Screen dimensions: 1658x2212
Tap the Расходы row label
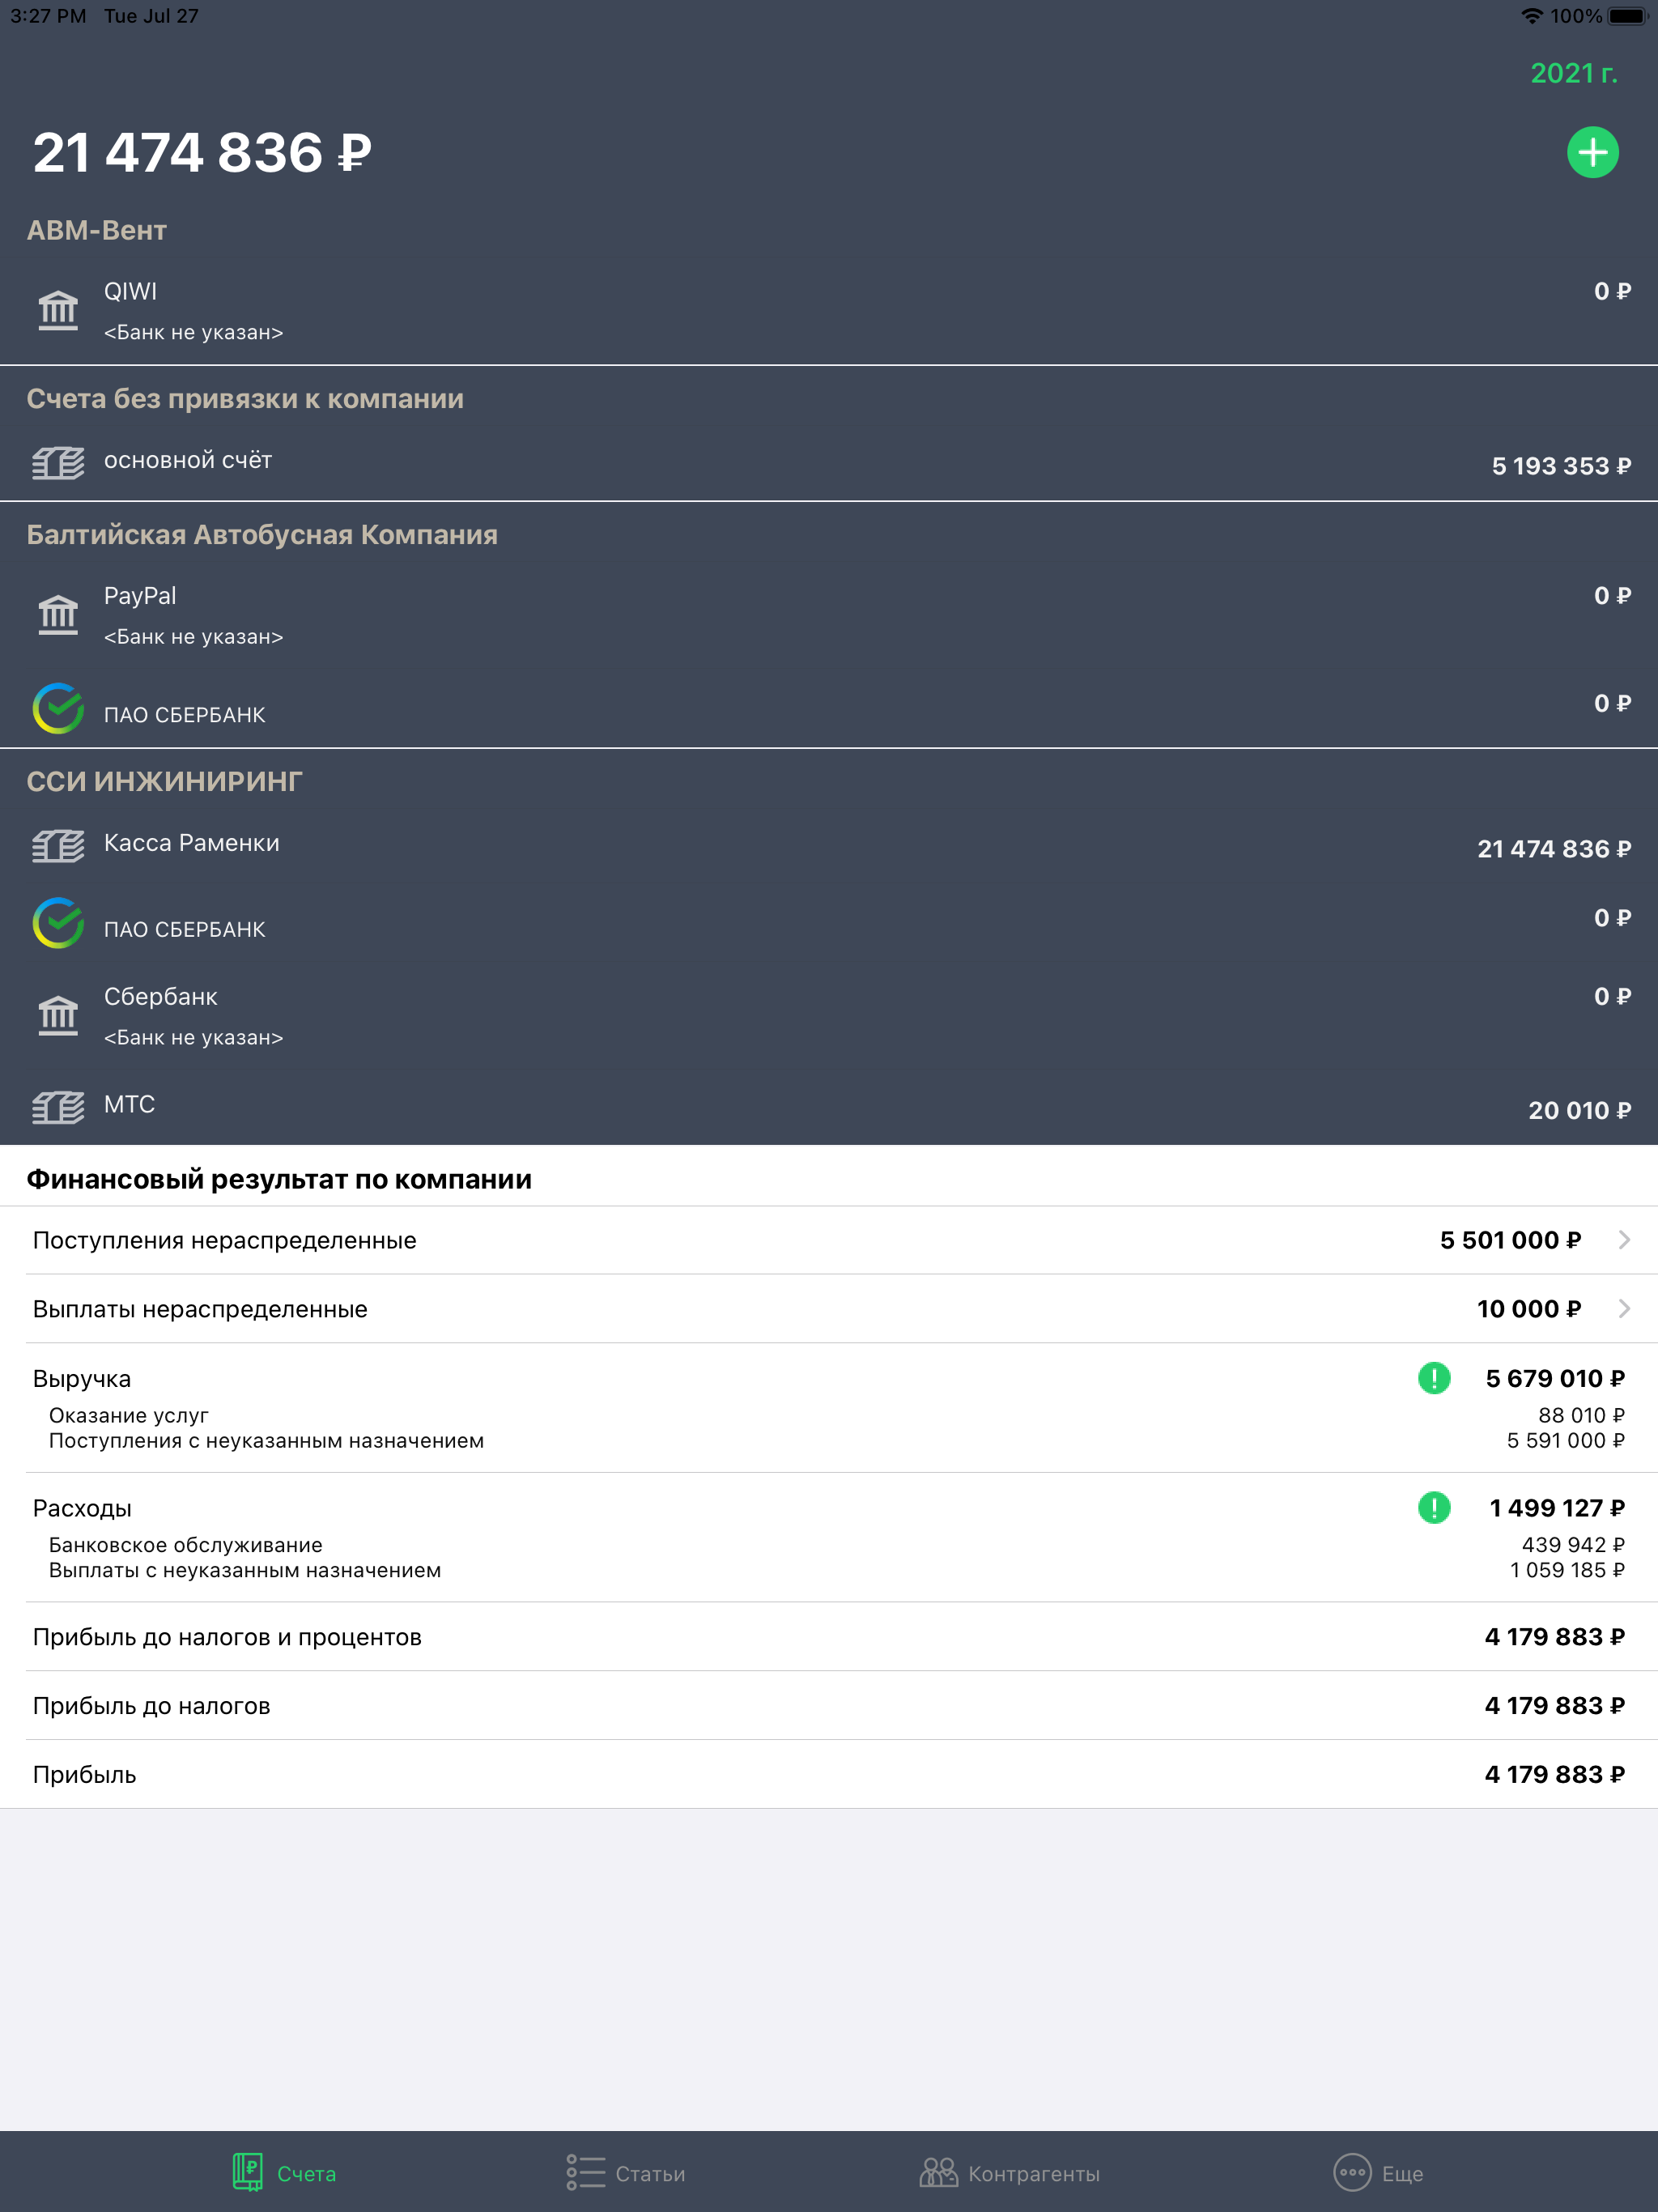point(82,1508)
